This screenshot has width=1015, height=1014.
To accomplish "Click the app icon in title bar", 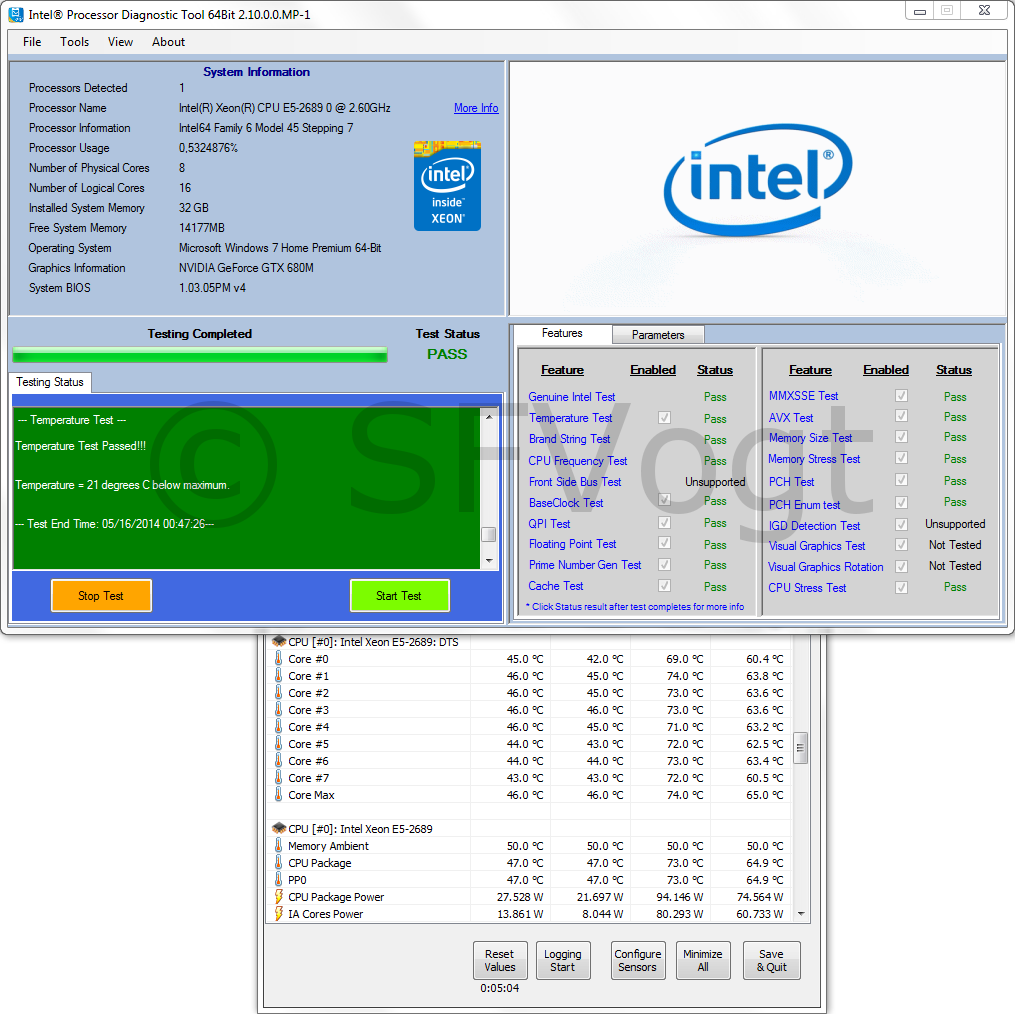I will pyautogui.click(x=16, y=14).
